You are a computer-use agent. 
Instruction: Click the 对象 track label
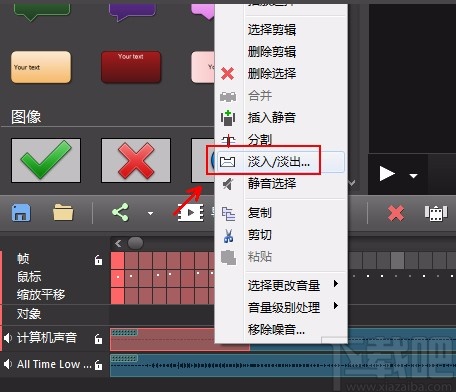click(x=29, y=314)
